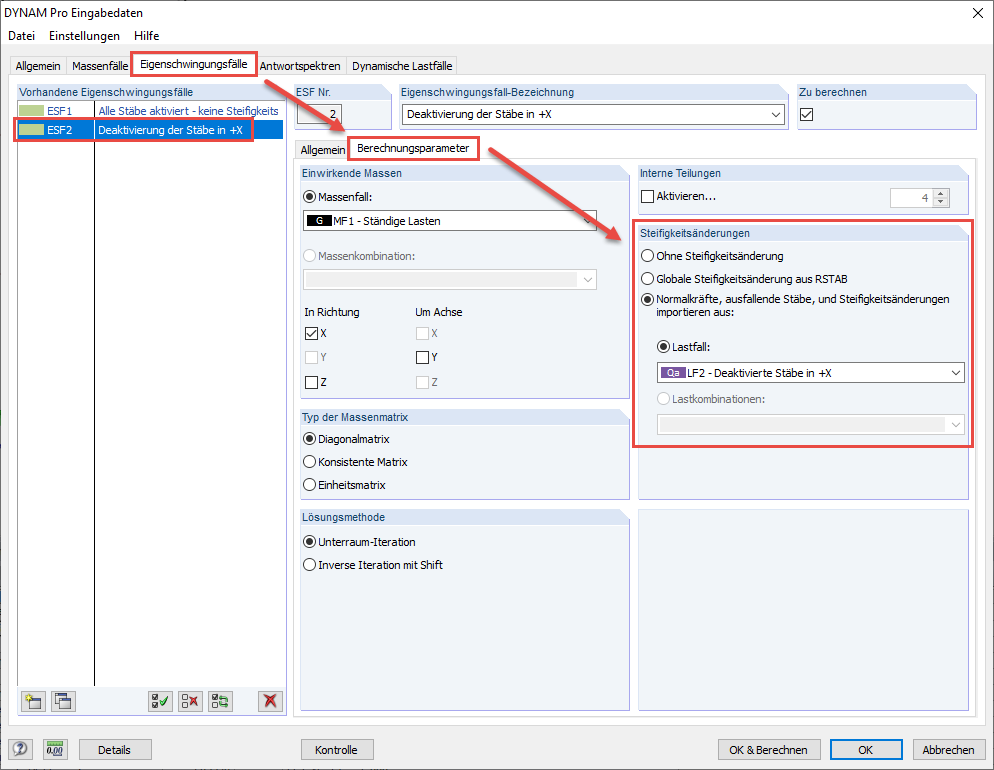Select Einheitsmatrix radio button
The height and width of the screenshot is (770, 994).
[309, 485]
